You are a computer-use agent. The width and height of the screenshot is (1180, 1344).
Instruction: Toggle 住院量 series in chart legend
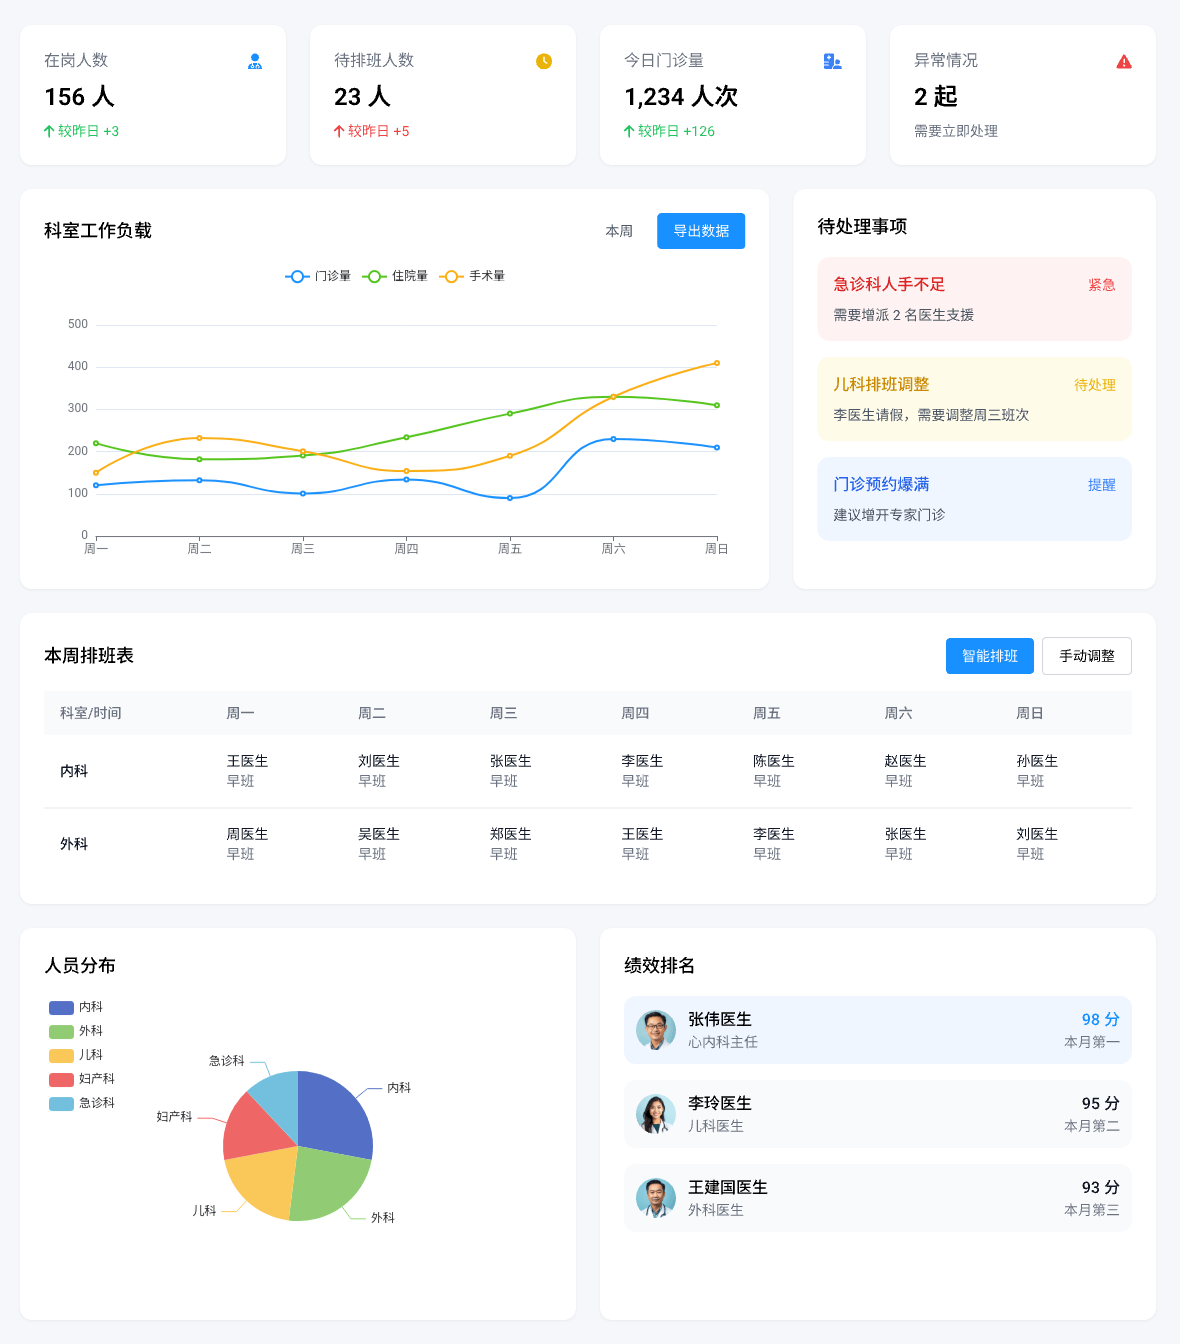(x=395, y=276)
